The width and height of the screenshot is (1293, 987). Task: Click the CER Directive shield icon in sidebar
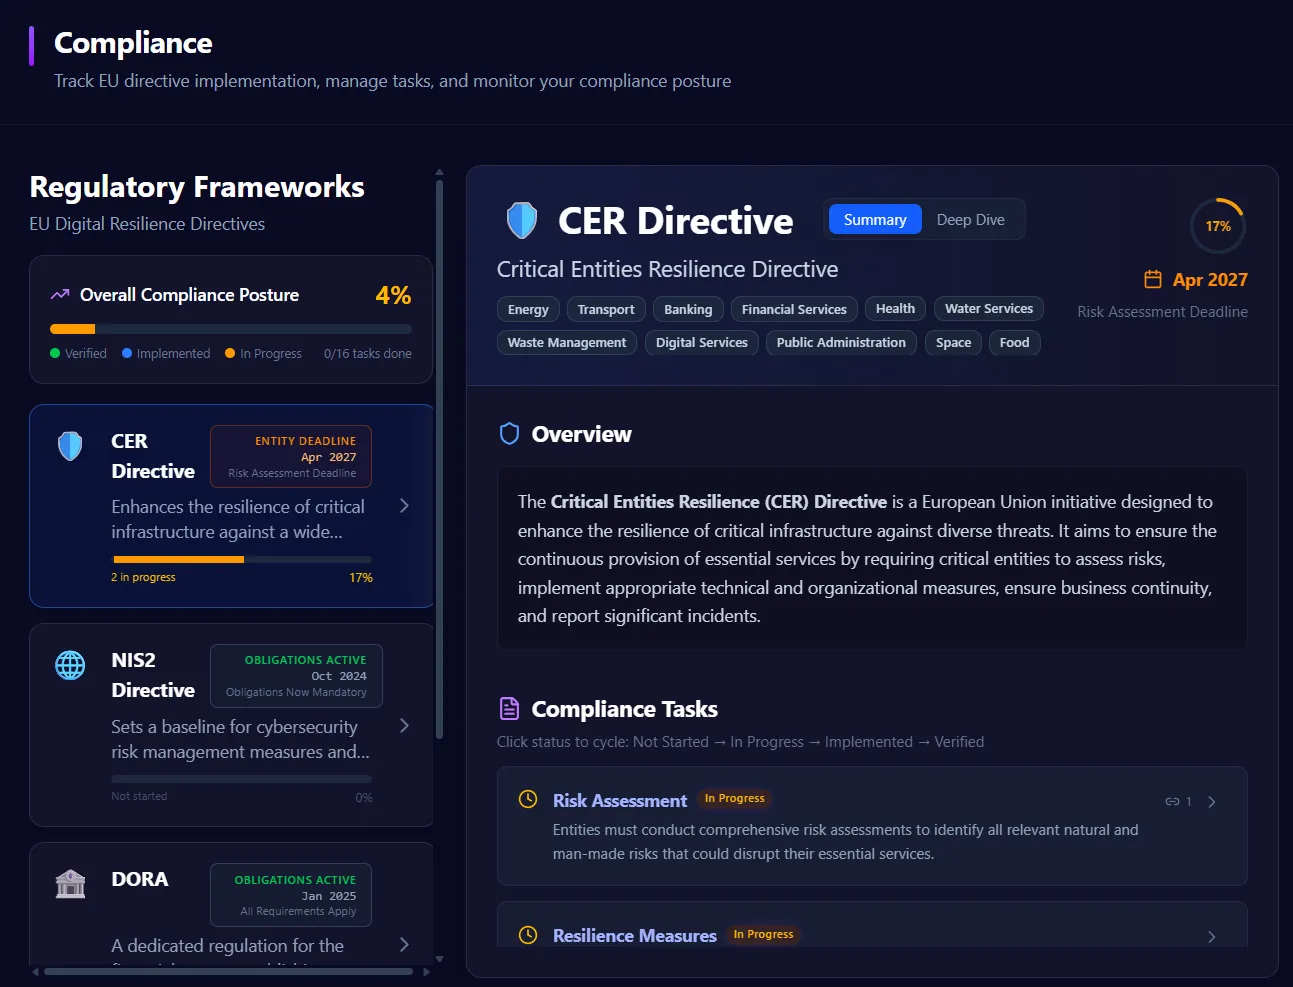point(70,446)
